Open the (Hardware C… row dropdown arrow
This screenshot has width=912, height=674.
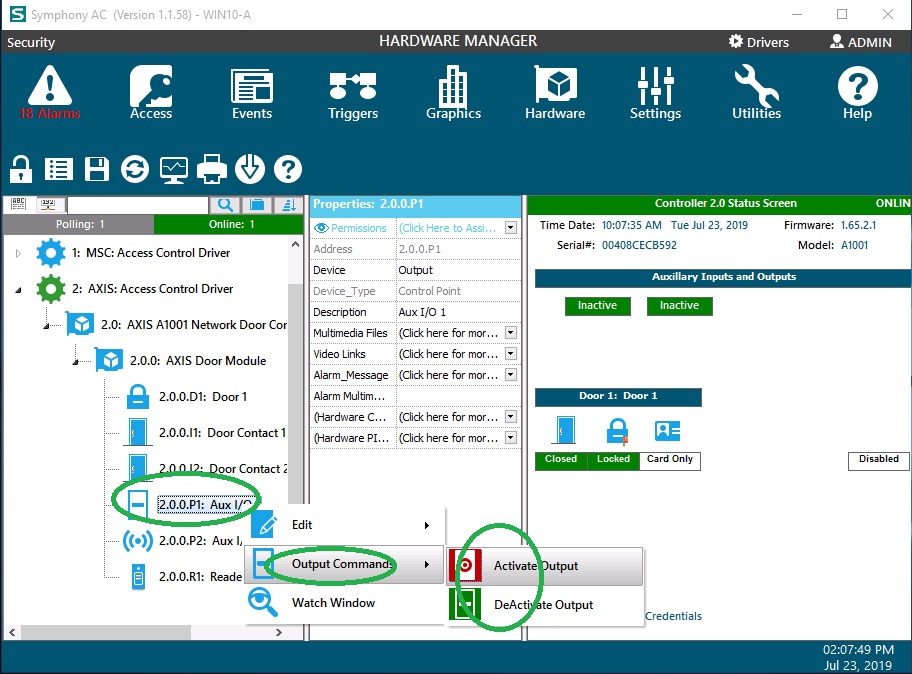coord(511,416)
